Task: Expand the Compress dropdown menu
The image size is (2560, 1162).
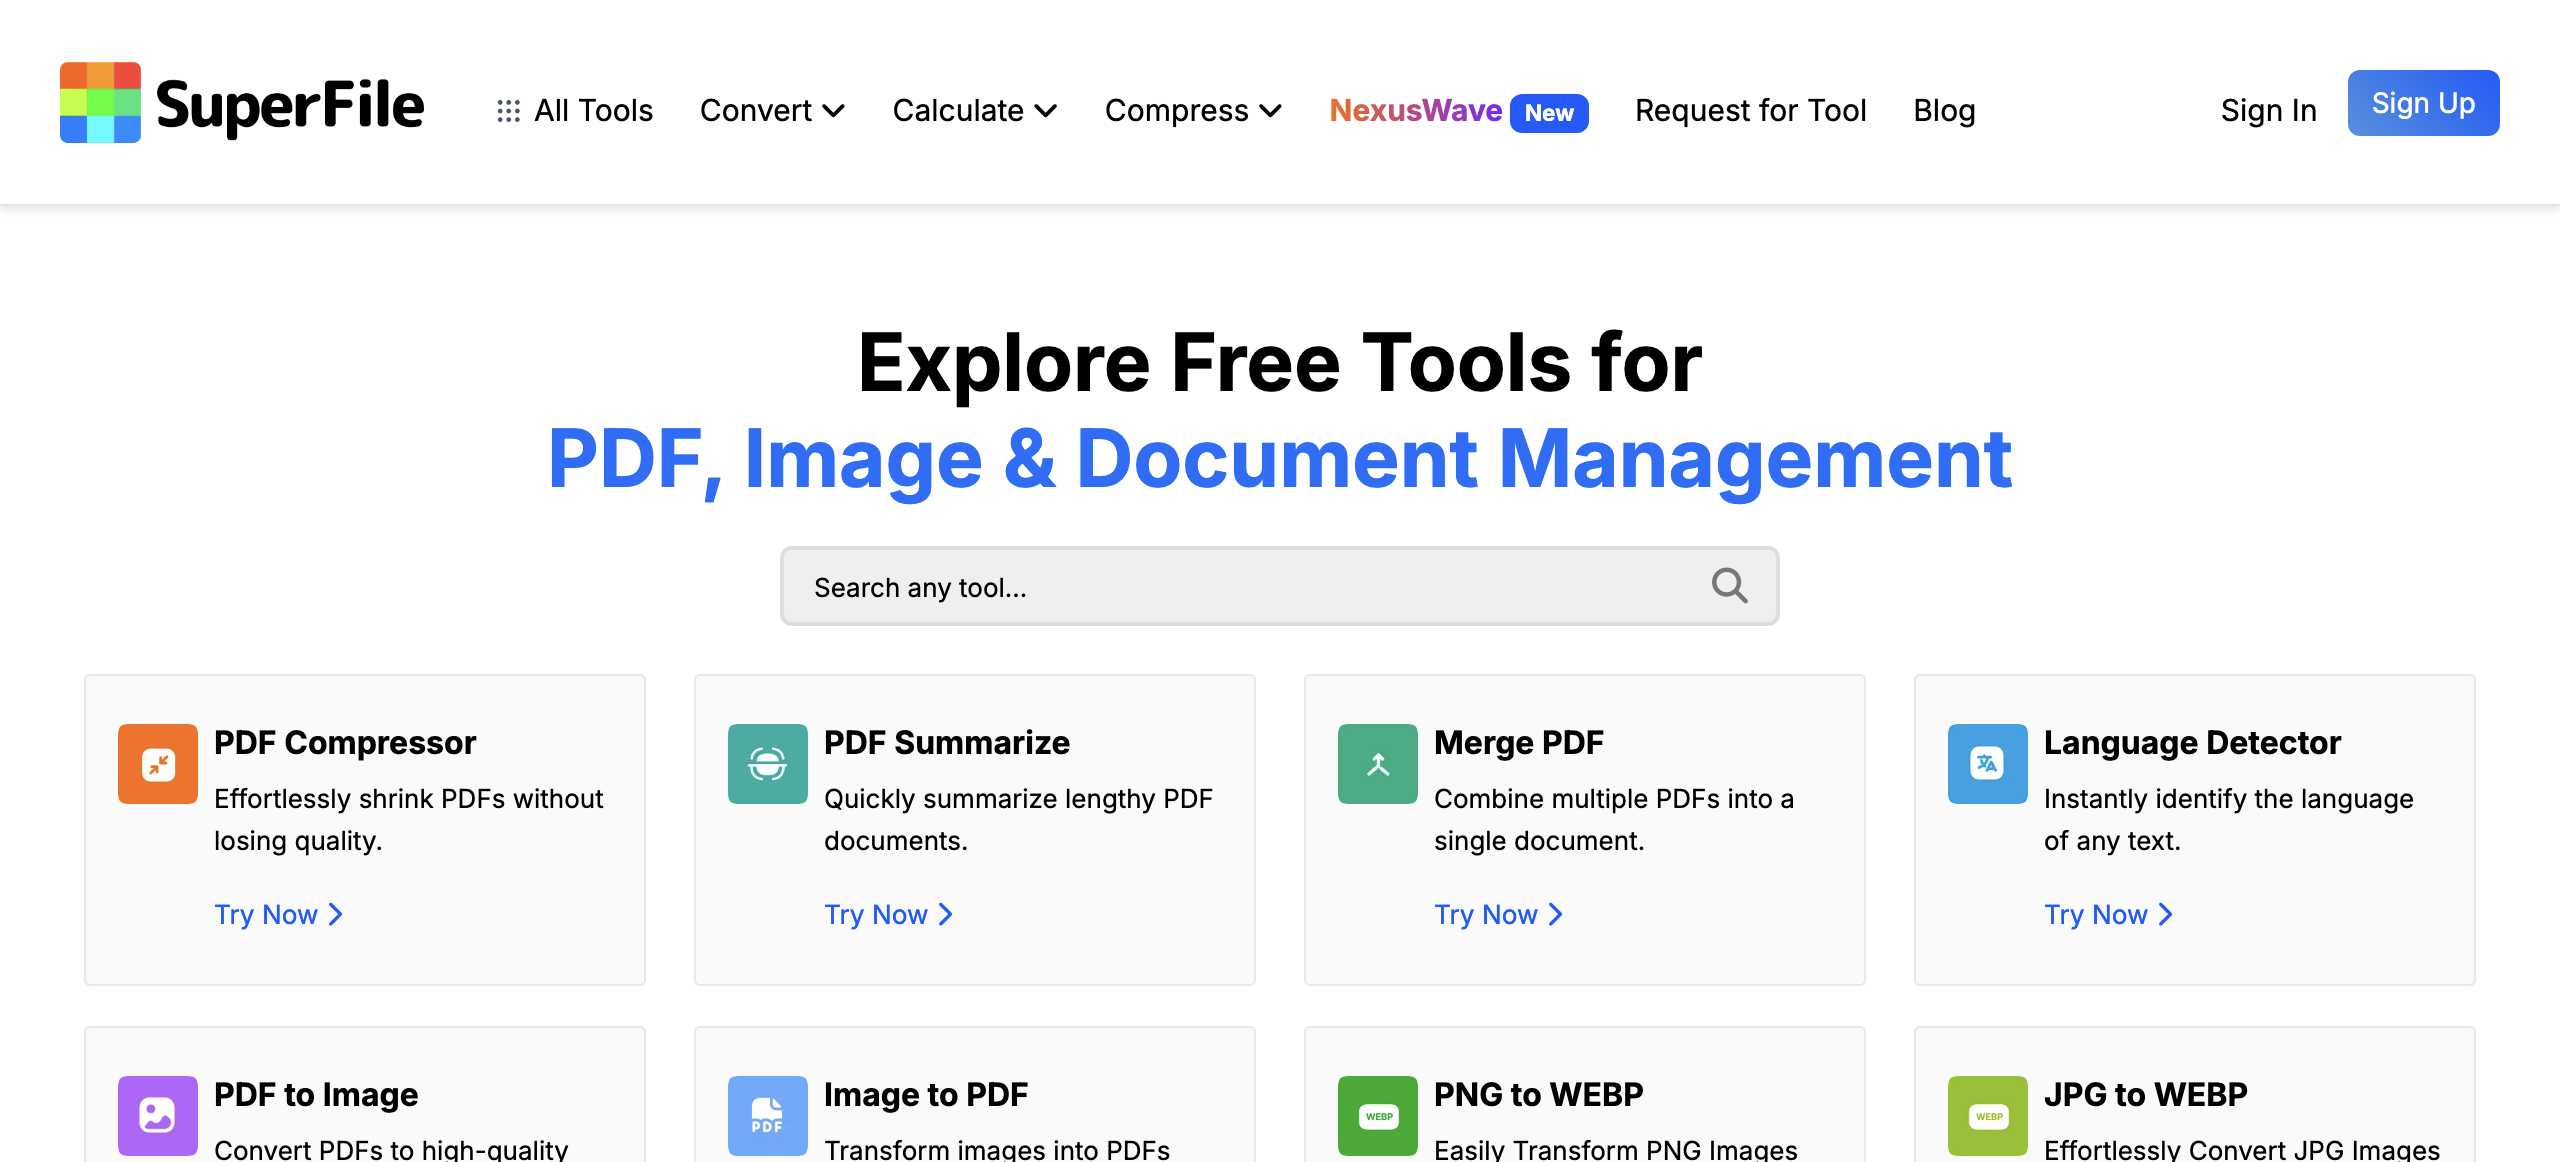Action: [1192, 110]
